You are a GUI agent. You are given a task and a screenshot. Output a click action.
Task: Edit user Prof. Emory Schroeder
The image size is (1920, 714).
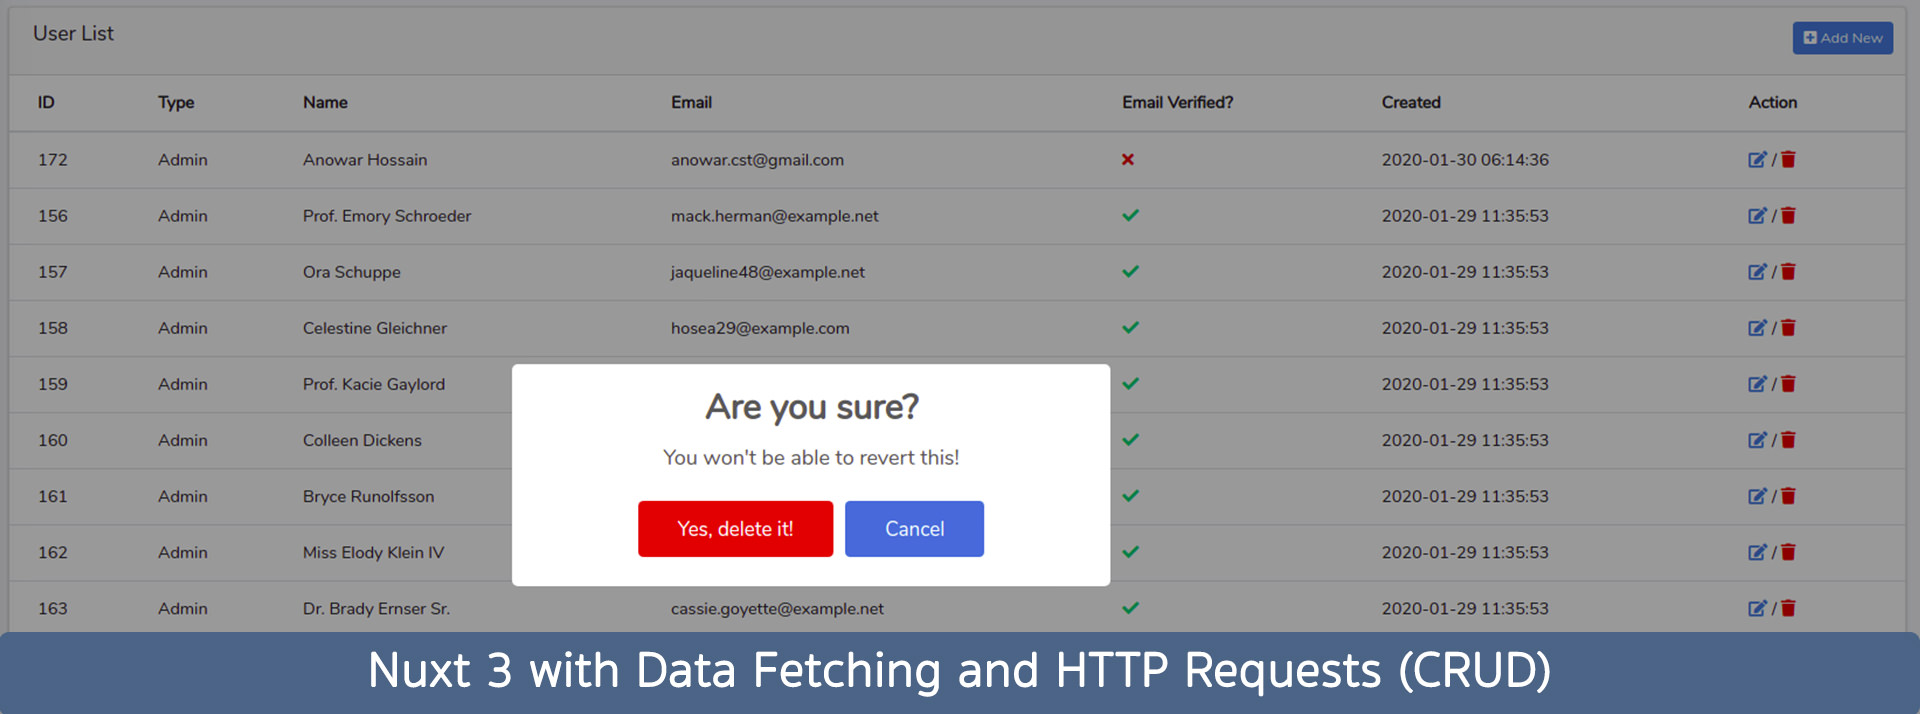[x=1757, y=216]
